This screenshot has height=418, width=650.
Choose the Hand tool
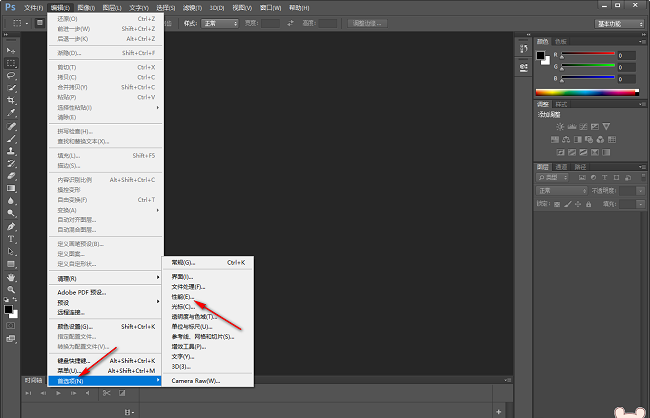pyautogui.click(x=11, y=277)
